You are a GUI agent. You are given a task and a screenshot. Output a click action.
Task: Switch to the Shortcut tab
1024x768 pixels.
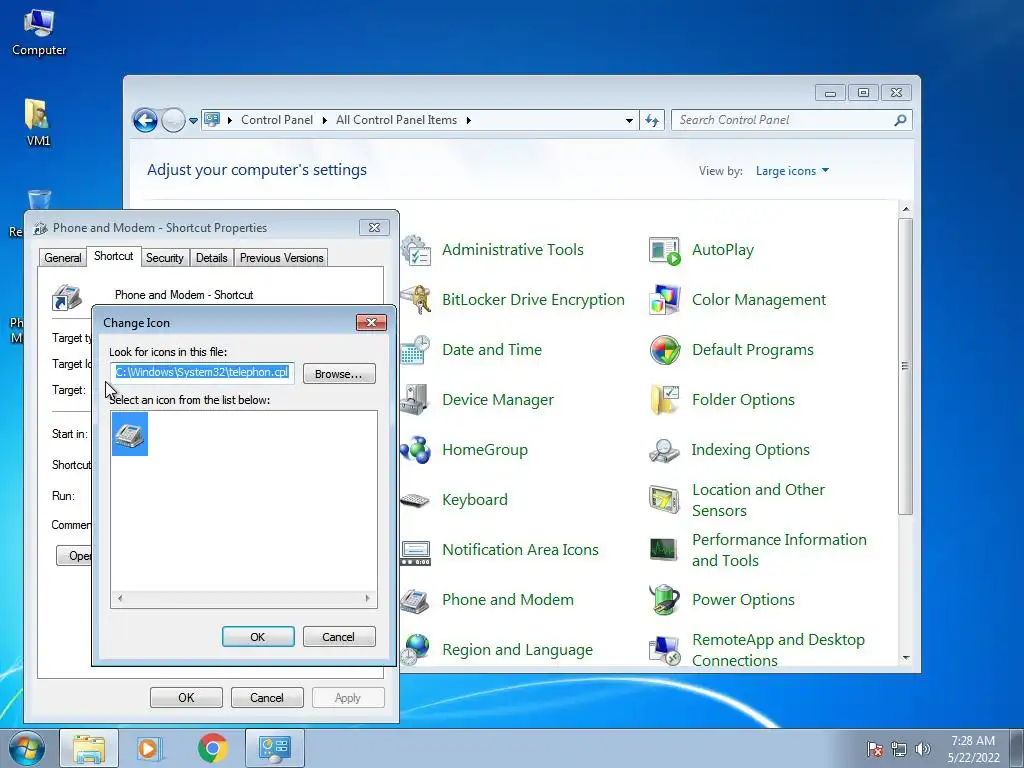tap(113, 256)
